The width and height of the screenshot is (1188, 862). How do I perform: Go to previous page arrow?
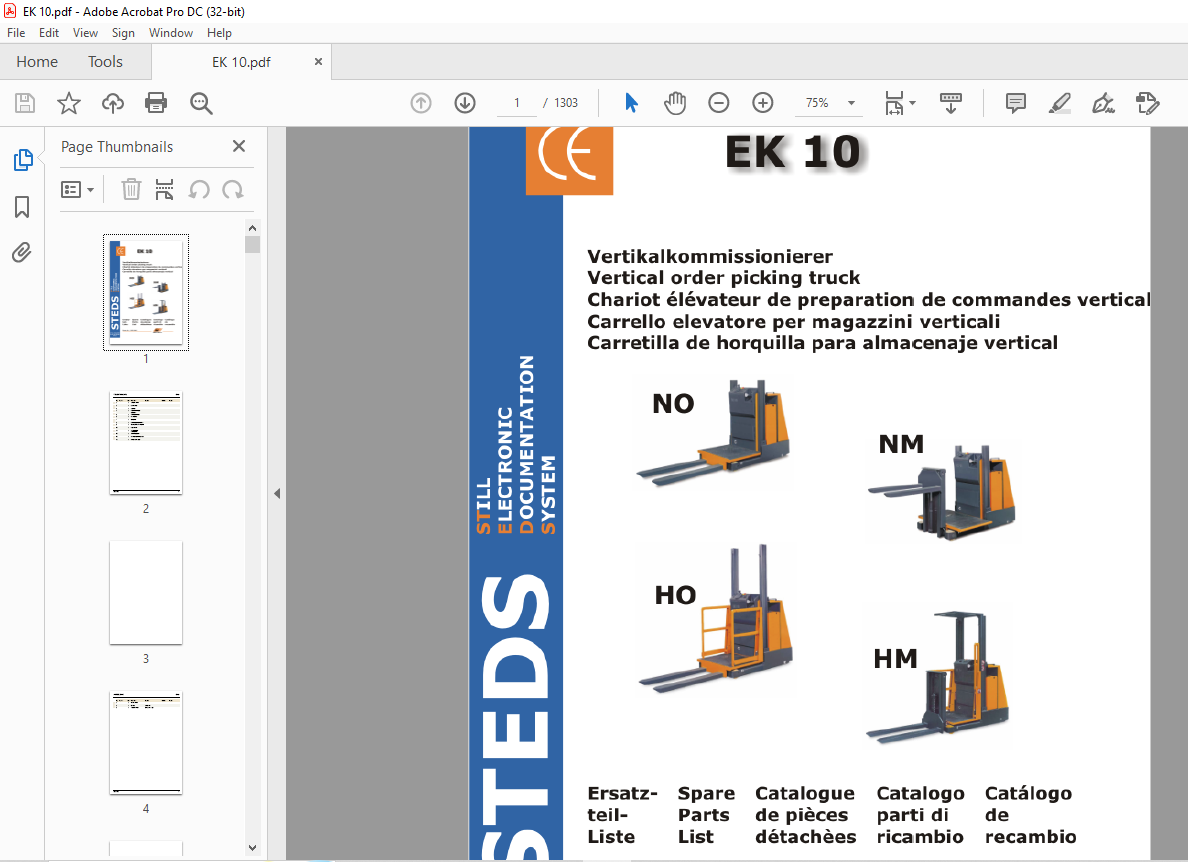420,103
